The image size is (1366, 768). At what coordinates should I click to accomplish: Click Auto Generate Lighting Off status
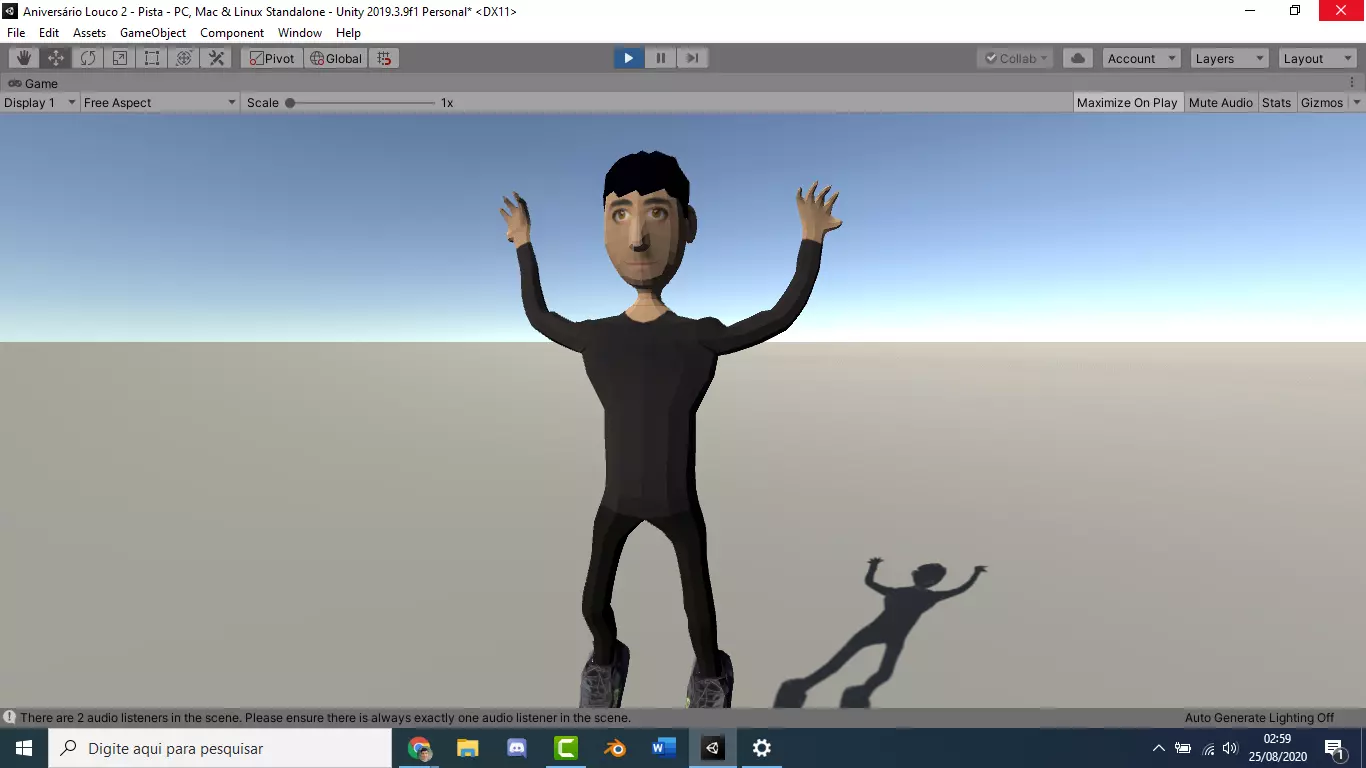(x=1259, y=717)
